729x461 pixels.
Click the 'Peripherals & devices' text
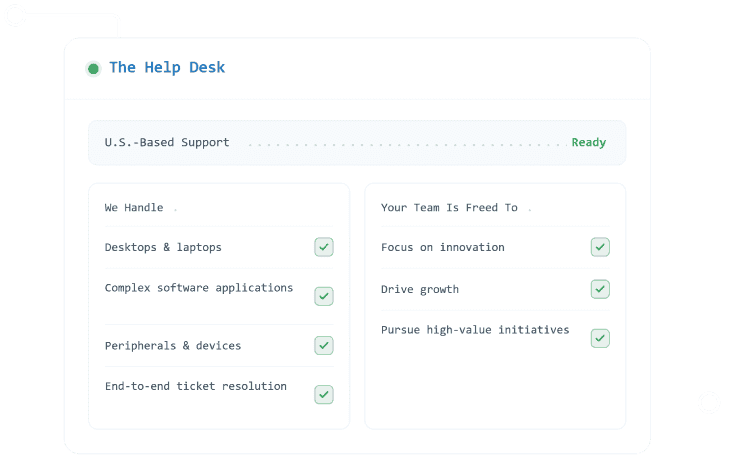(x=173, y=346)
